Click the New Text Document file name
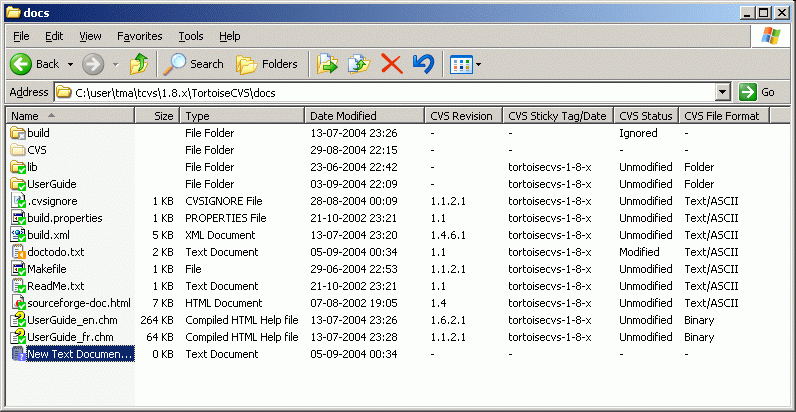 pyautogui.click(x=80, y=354)
